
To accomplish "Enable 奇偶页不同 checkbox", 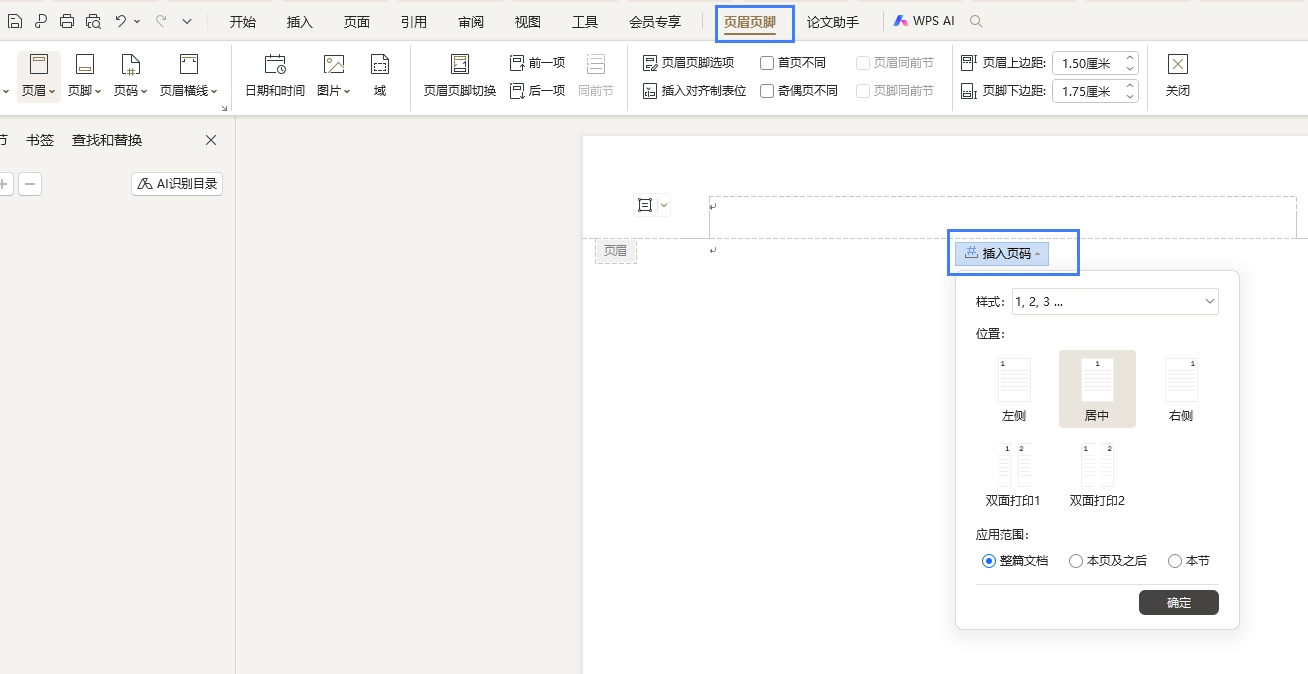I will (767, 91).
